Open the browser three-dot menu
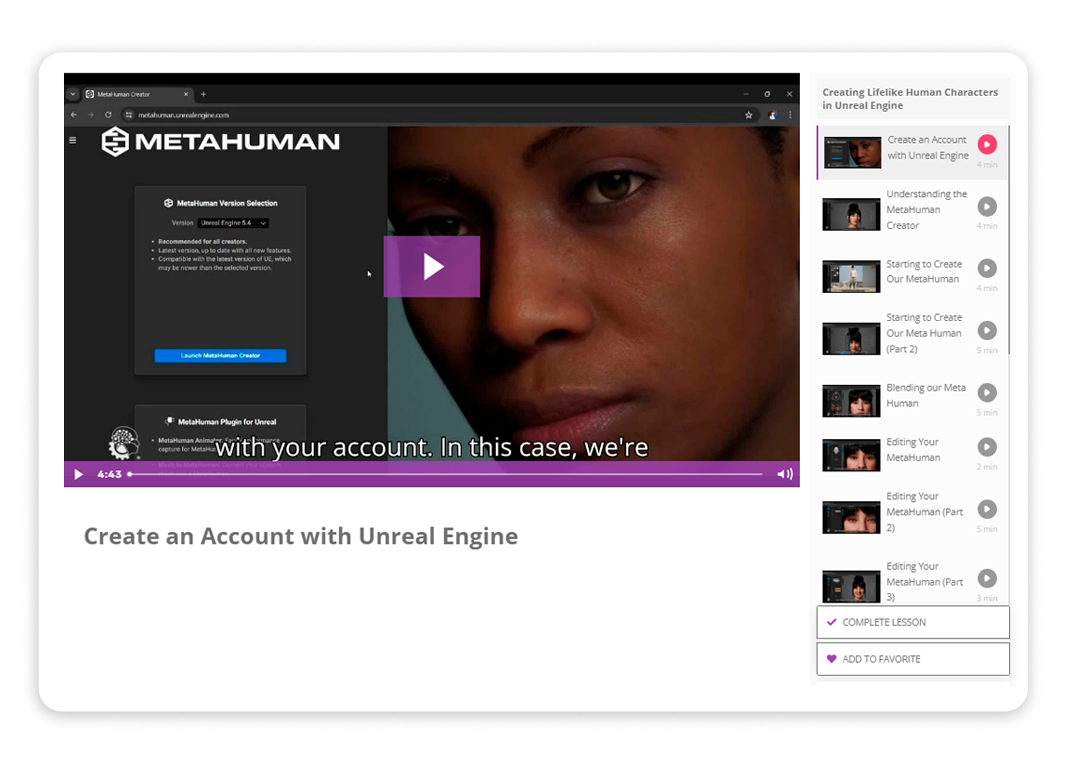Screen dimensions: 1080x761 (x=790, y=115)
